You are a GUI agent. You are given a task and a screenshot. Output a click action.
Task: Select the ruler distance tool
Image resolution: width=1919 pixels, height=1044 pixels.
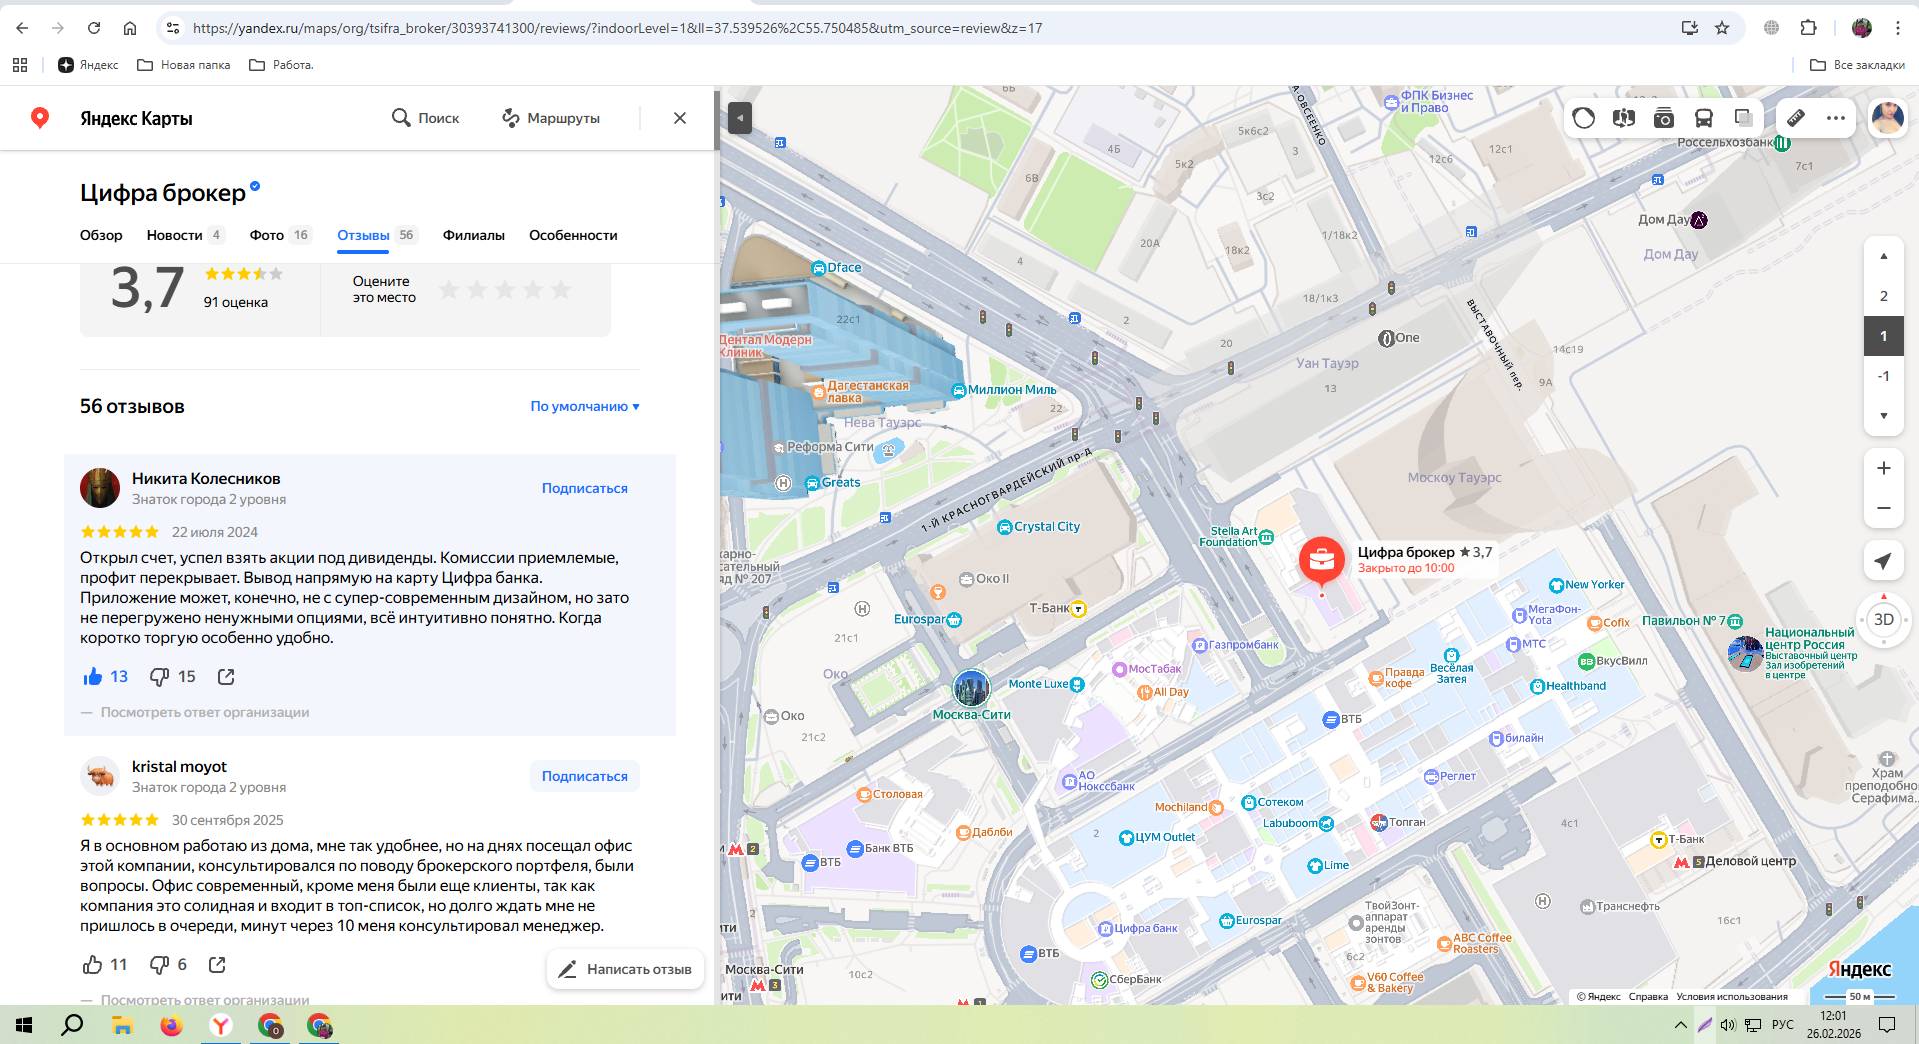click(1796, 118)
